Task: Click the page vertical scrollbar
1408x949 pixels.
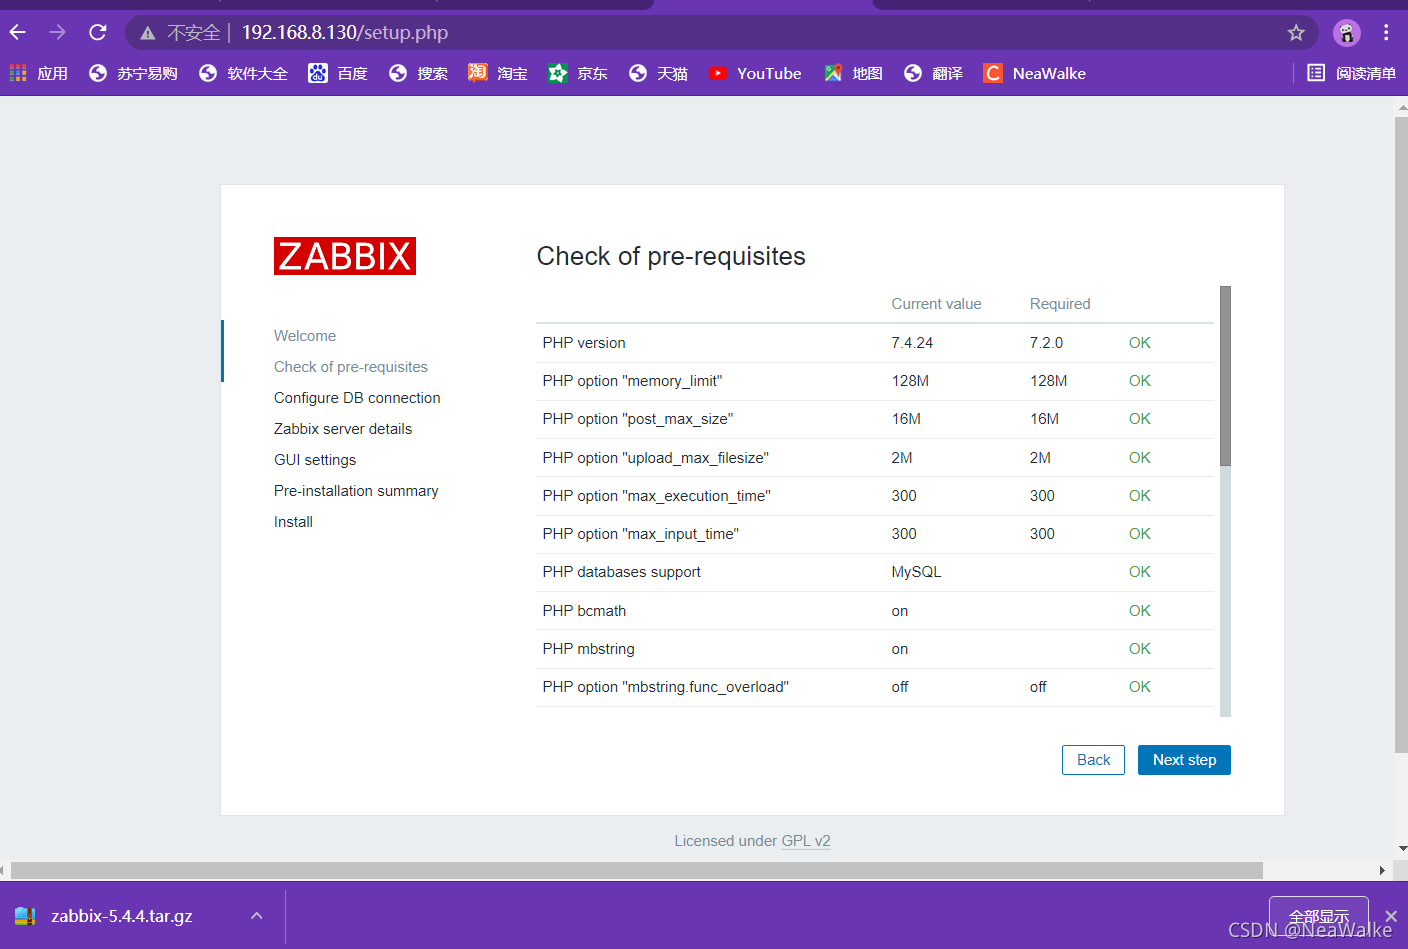Action: point(1401,435)
